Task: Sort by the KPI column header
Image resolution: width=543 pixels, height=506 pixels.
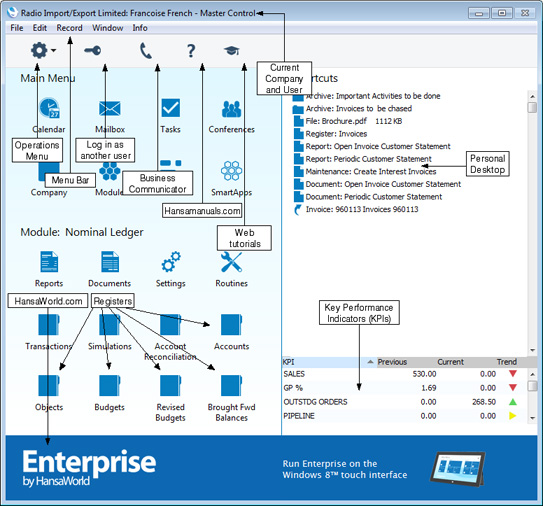Action: coord(328,362)
